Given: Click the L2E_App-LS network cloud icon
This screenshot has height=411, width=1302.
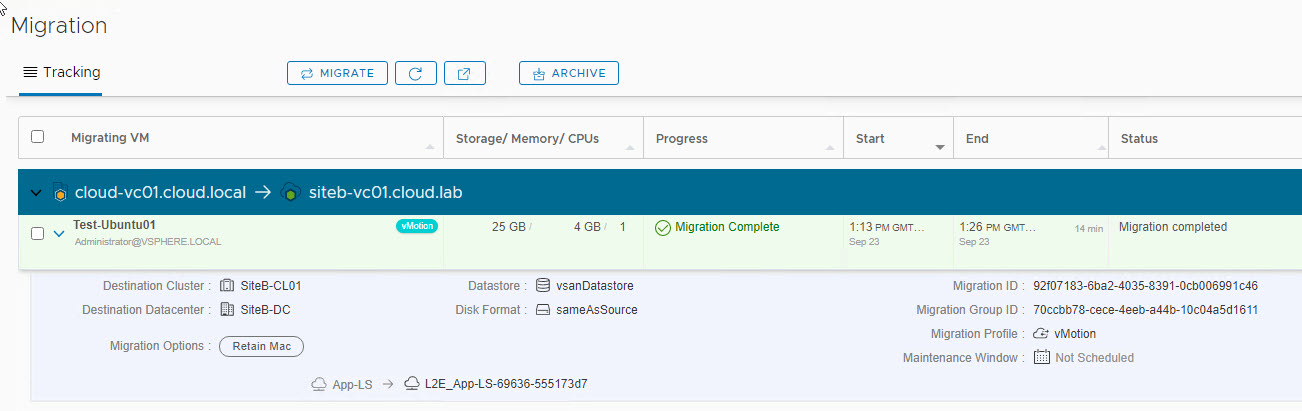Looking at the screenshot, I should point(411,383).
